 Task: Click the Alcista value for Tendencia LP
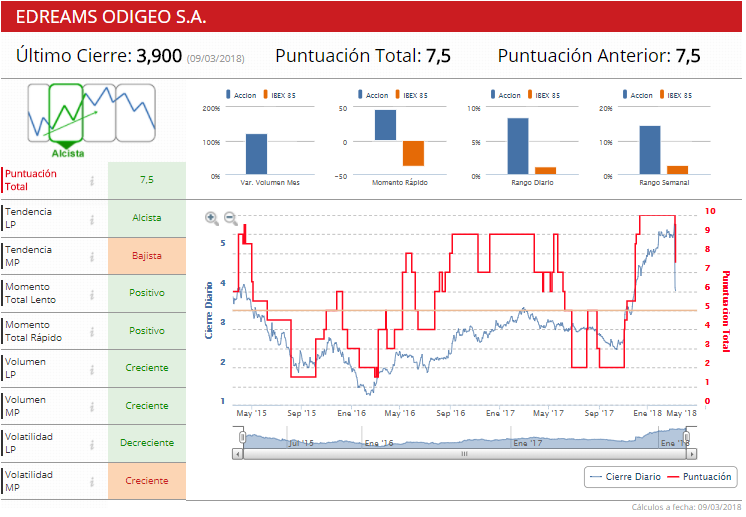coord(147,218)
